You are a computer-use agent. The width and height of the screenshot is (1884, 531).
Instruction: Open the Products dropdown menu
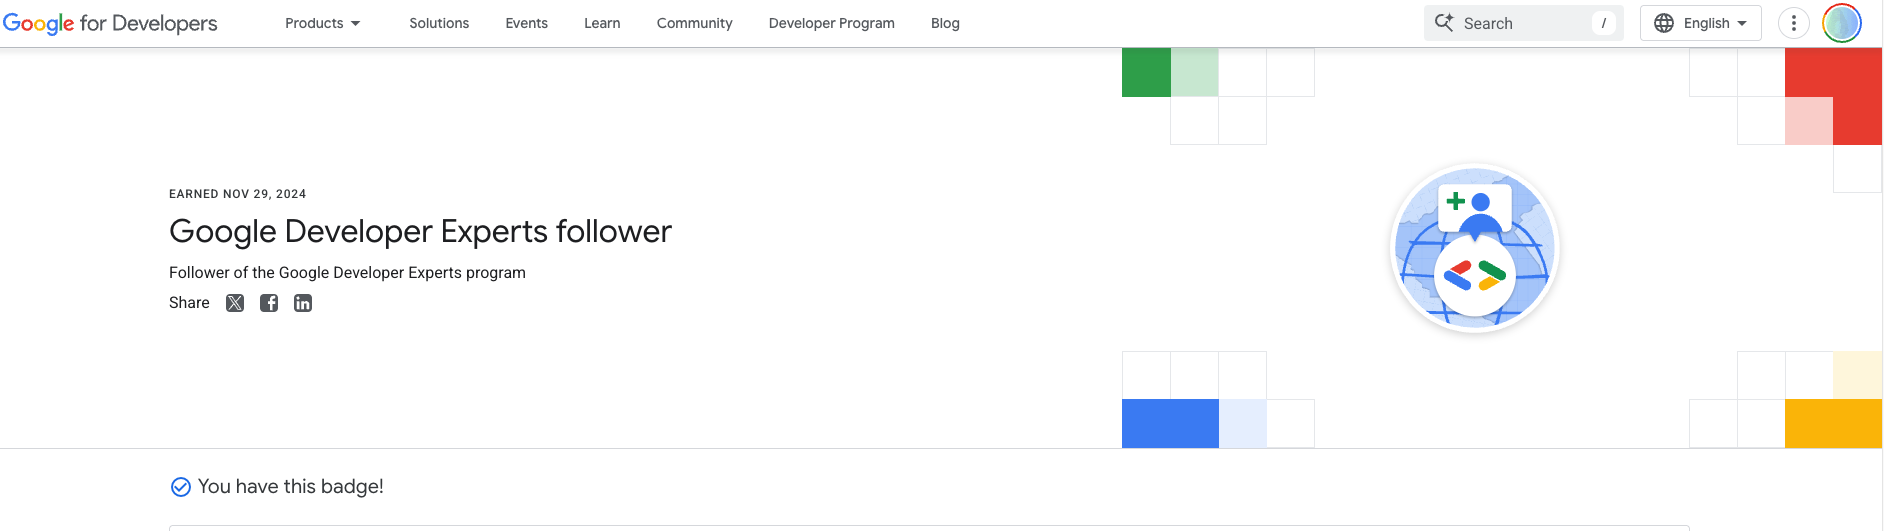(322, 23)
